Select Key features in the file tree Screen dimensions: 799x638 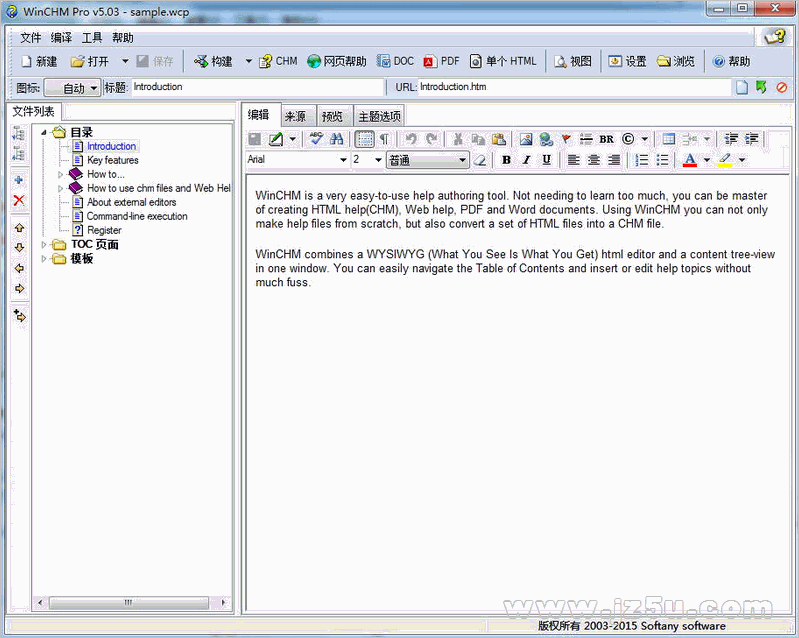(113, 161)
